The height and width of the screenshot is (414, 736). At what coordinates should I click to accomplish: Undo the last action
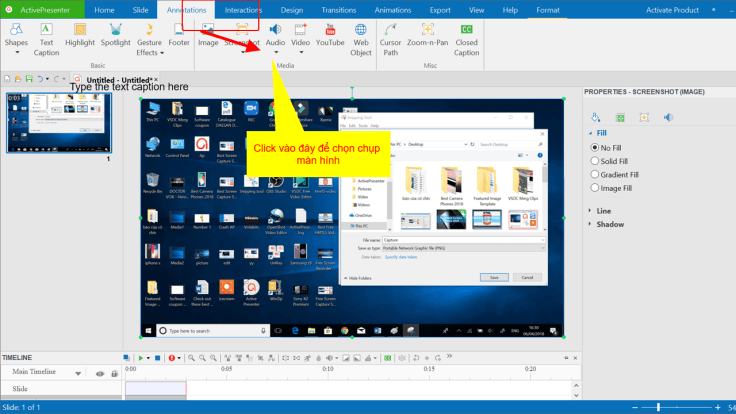(40, 79)
